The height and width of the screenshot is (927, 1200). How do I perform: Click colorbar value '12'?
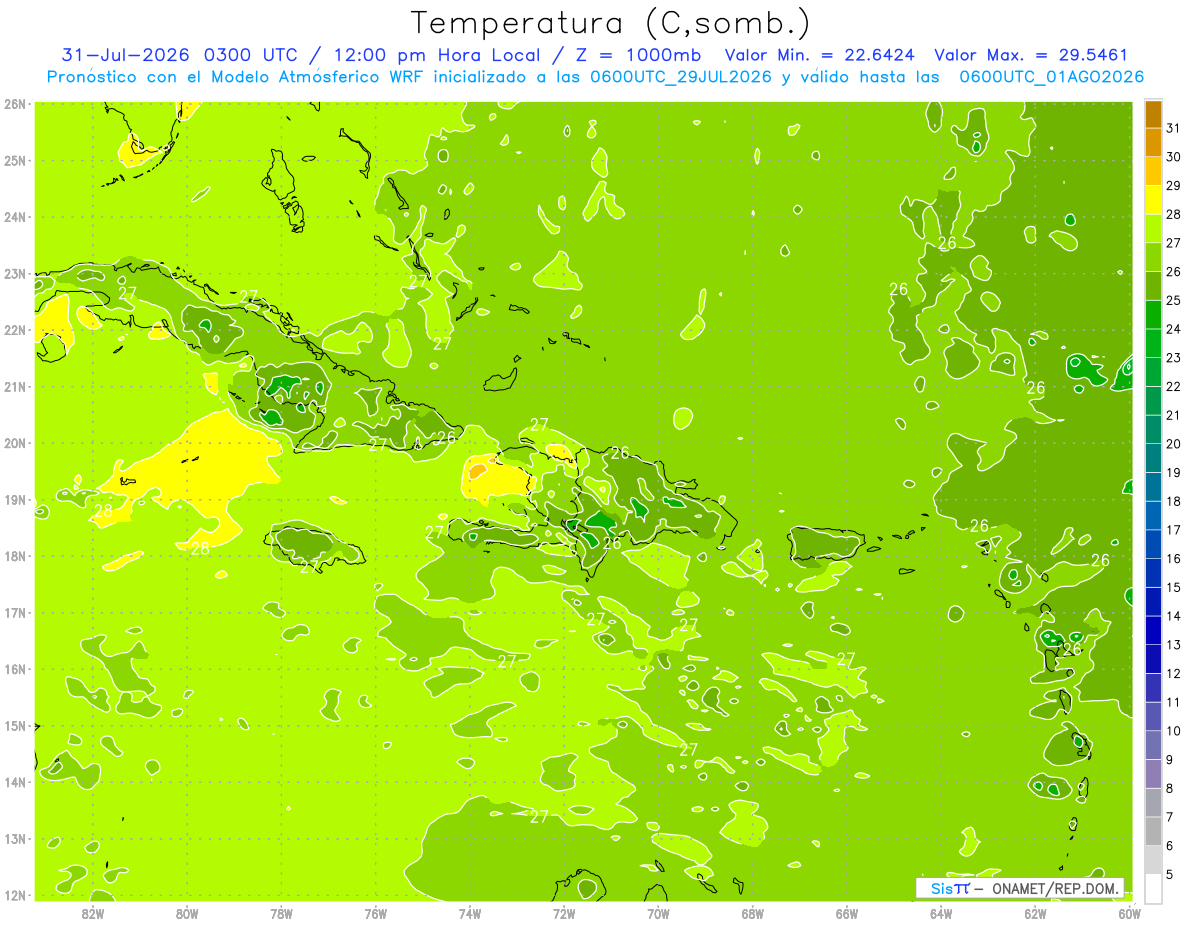coord(1174,674)
